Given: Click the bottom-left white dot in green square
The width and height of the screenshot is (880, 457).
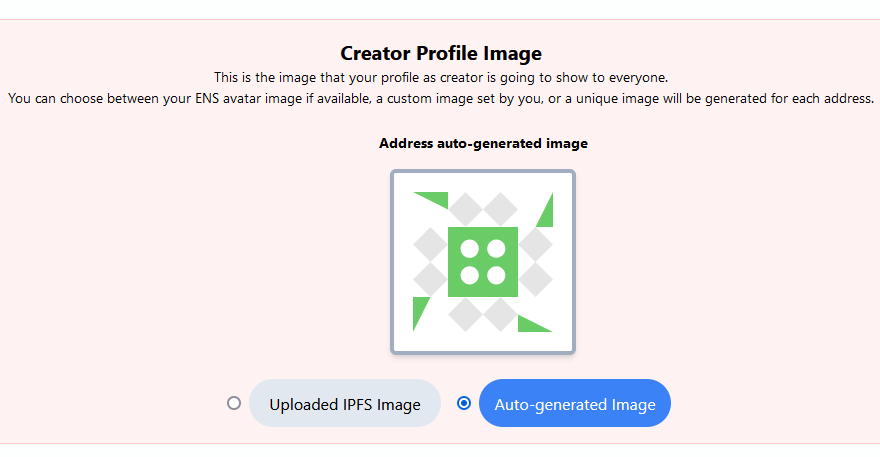Looking at the screenshot, I should tap(470, 275).
